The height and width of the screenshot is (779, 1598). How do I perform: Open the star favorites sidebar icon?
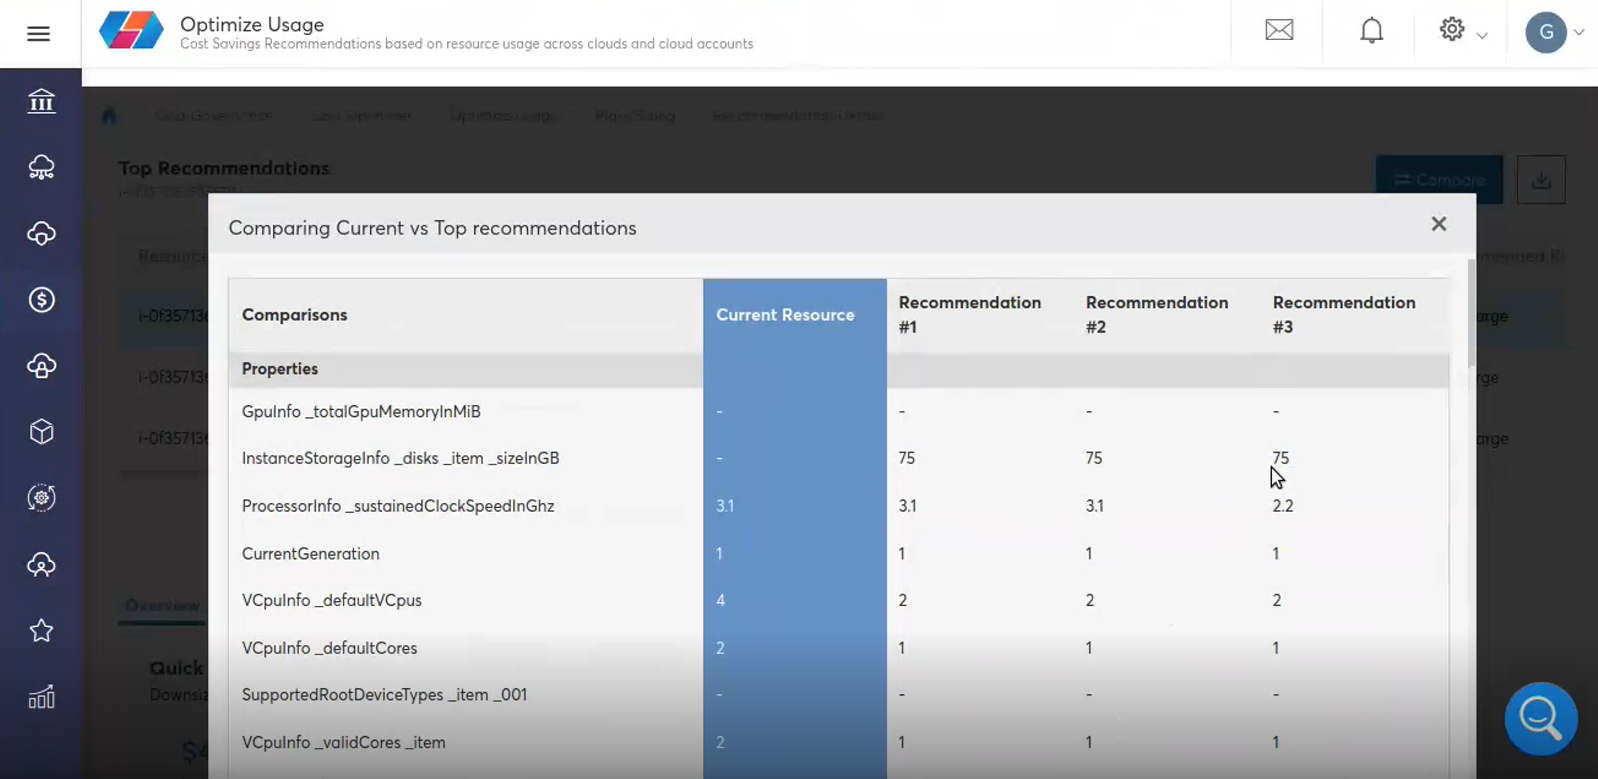click(41, 631)
